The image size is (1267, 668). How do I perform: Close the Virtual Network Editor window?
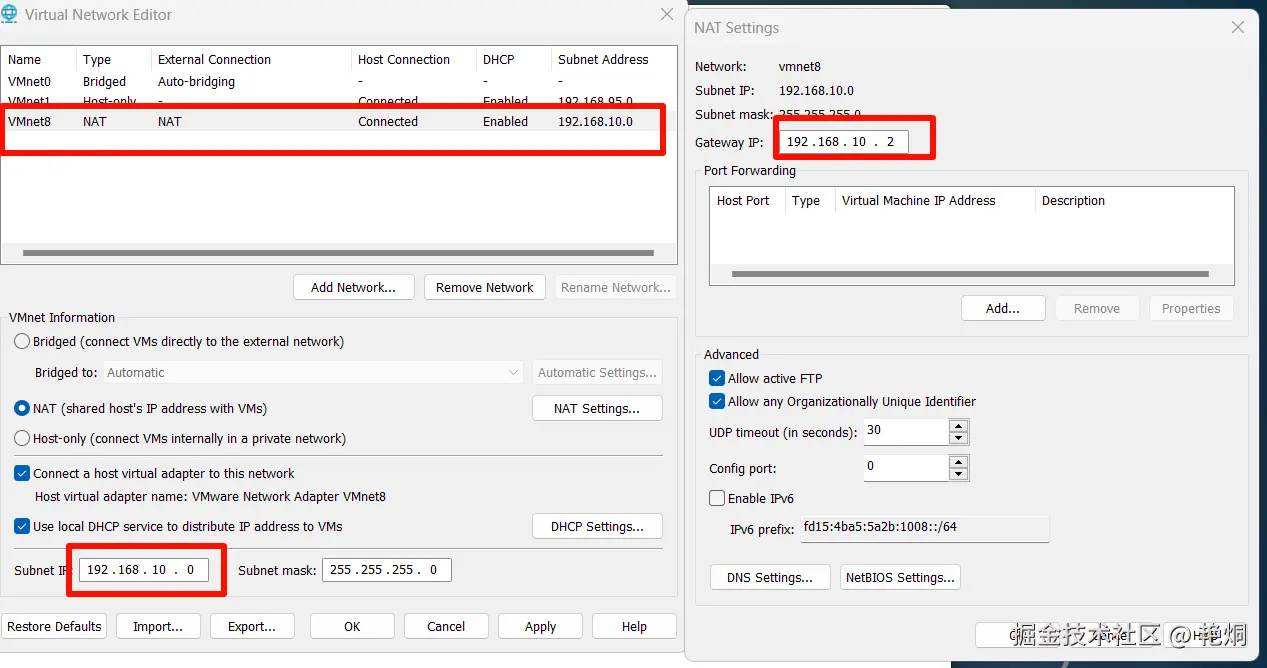click(667, 14)
